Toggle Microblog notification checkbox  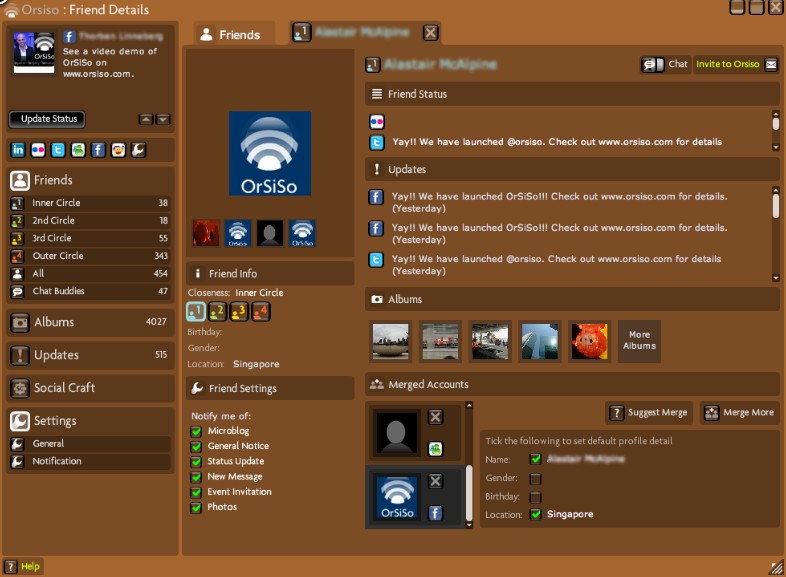point(196,431)
